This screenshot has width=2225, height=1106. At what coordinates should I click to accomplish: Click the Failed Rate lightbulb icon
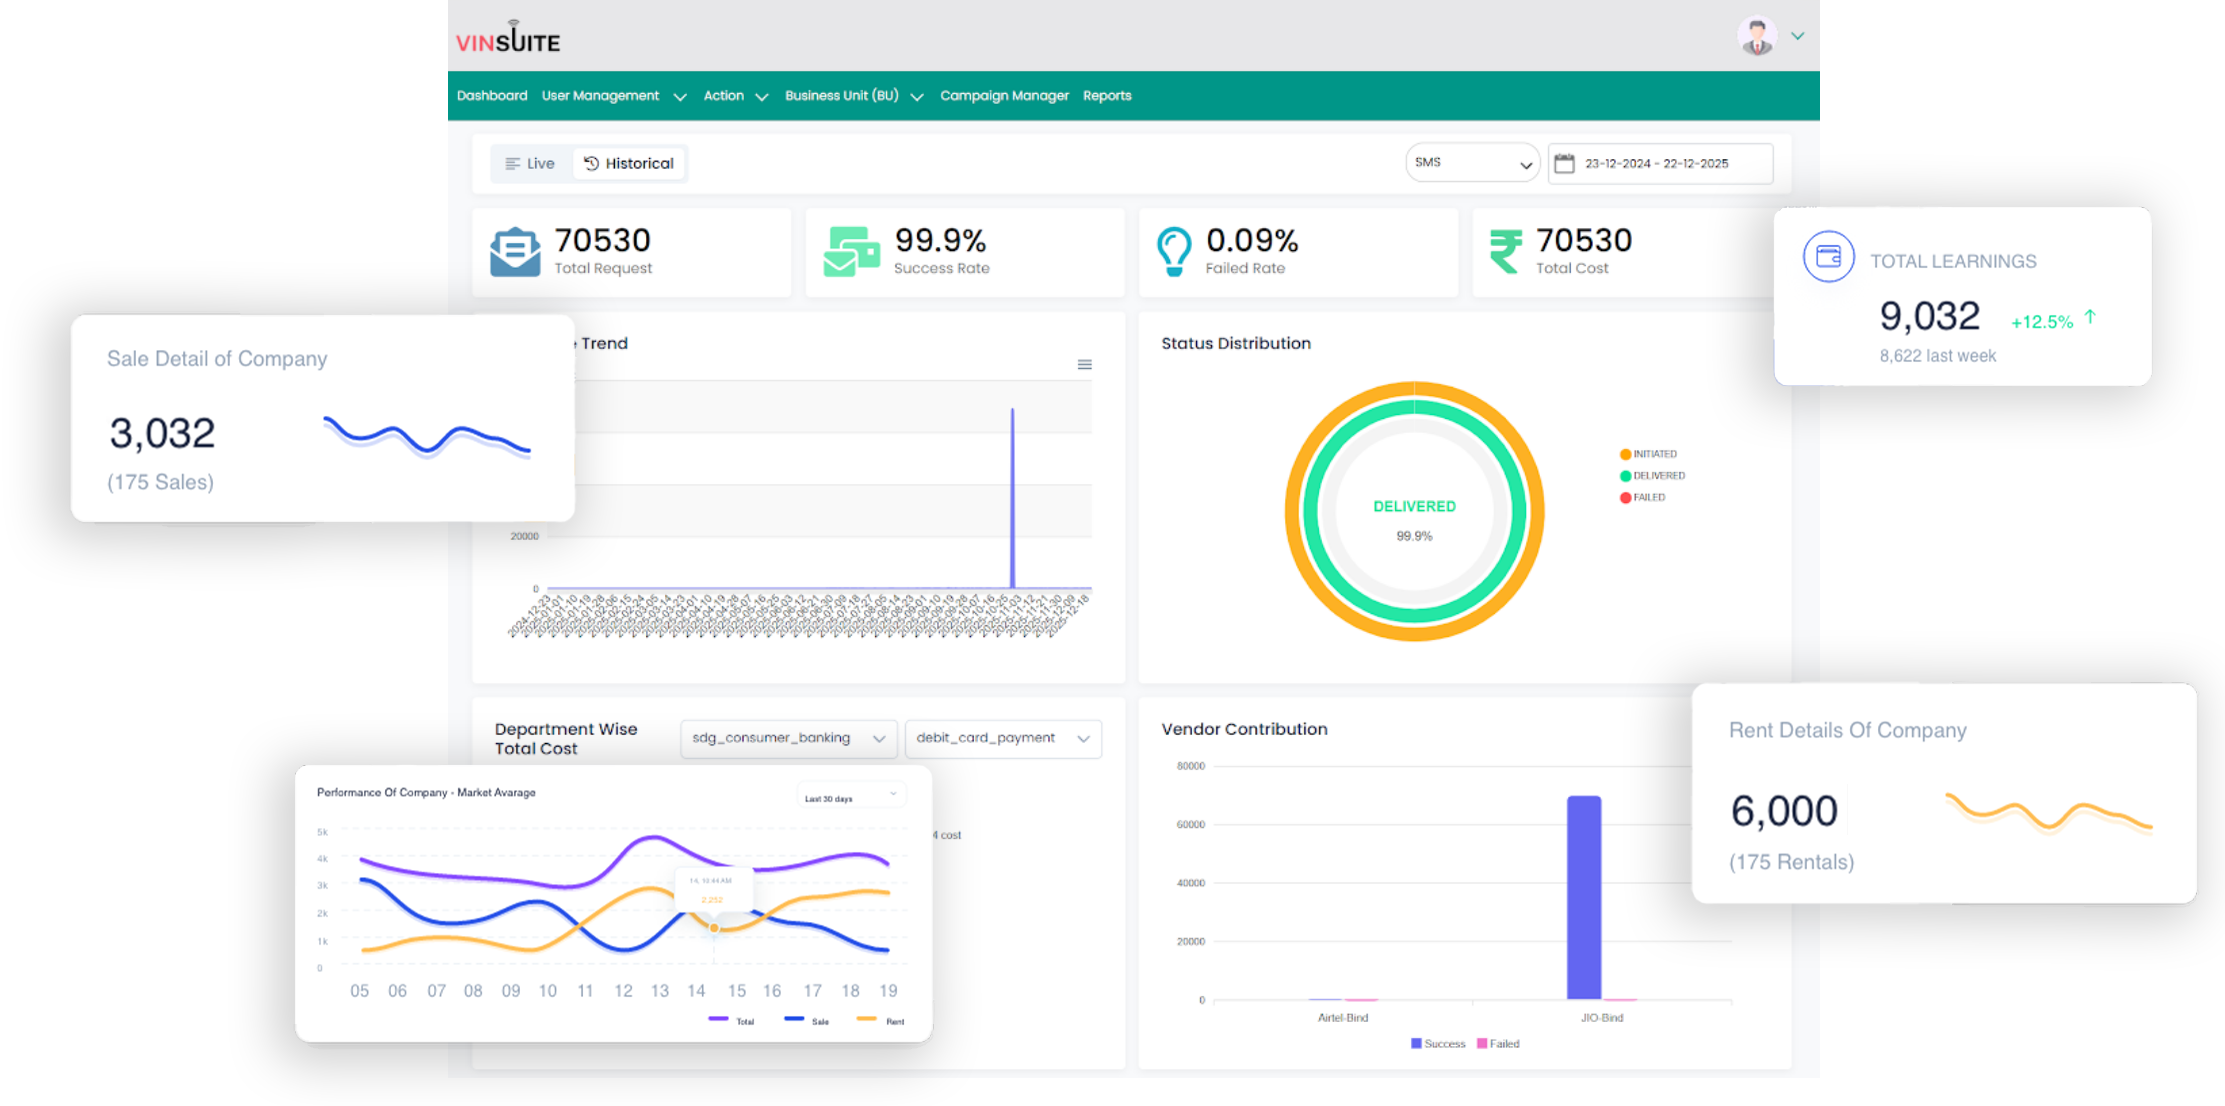[x=1173, y=251]
